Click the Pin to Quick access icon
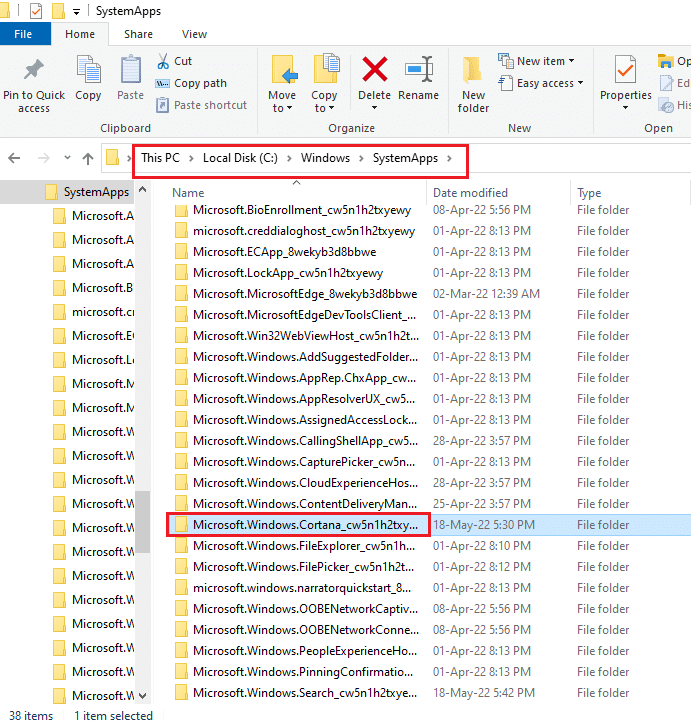 [33, 70]
